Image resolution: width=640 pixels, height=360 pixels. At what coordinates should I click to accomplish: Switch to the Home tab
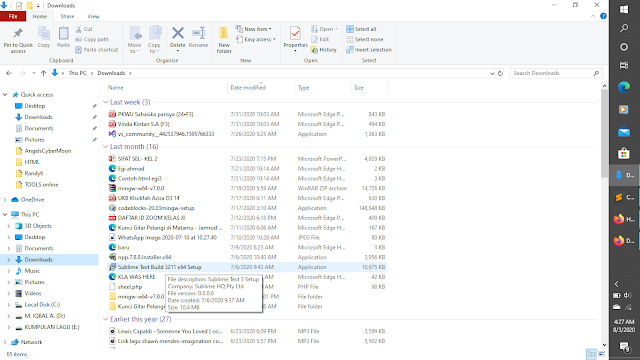click(x=40, y=16)
